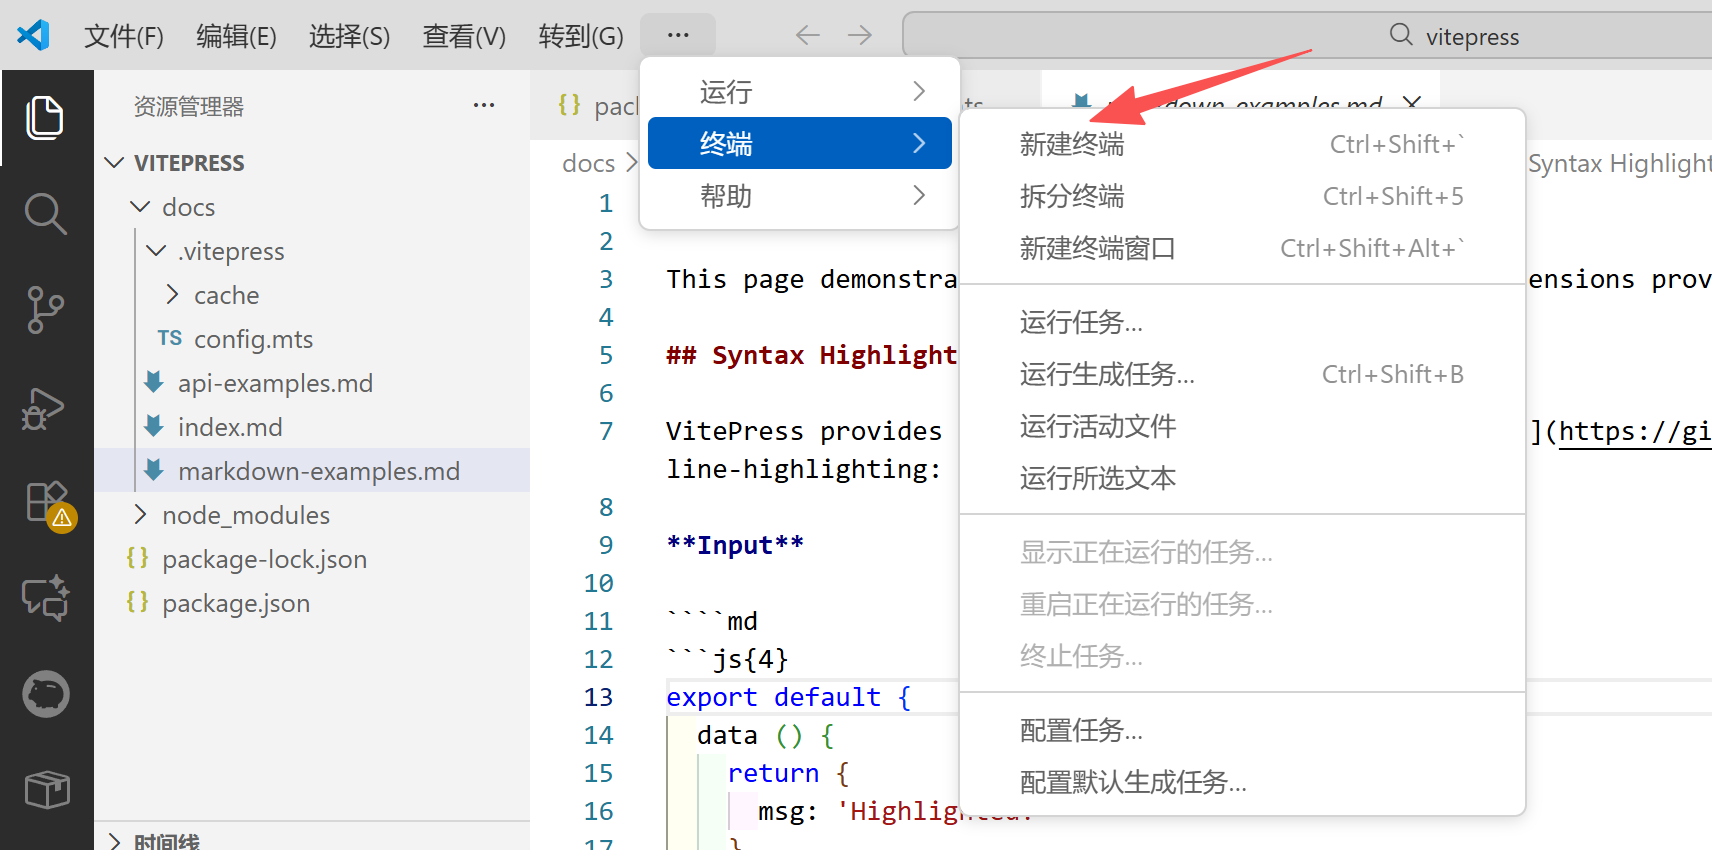Open the Chat sparkle icon view
The height and width of the screenshot is (850, 1712).
(x=45, y=598)
